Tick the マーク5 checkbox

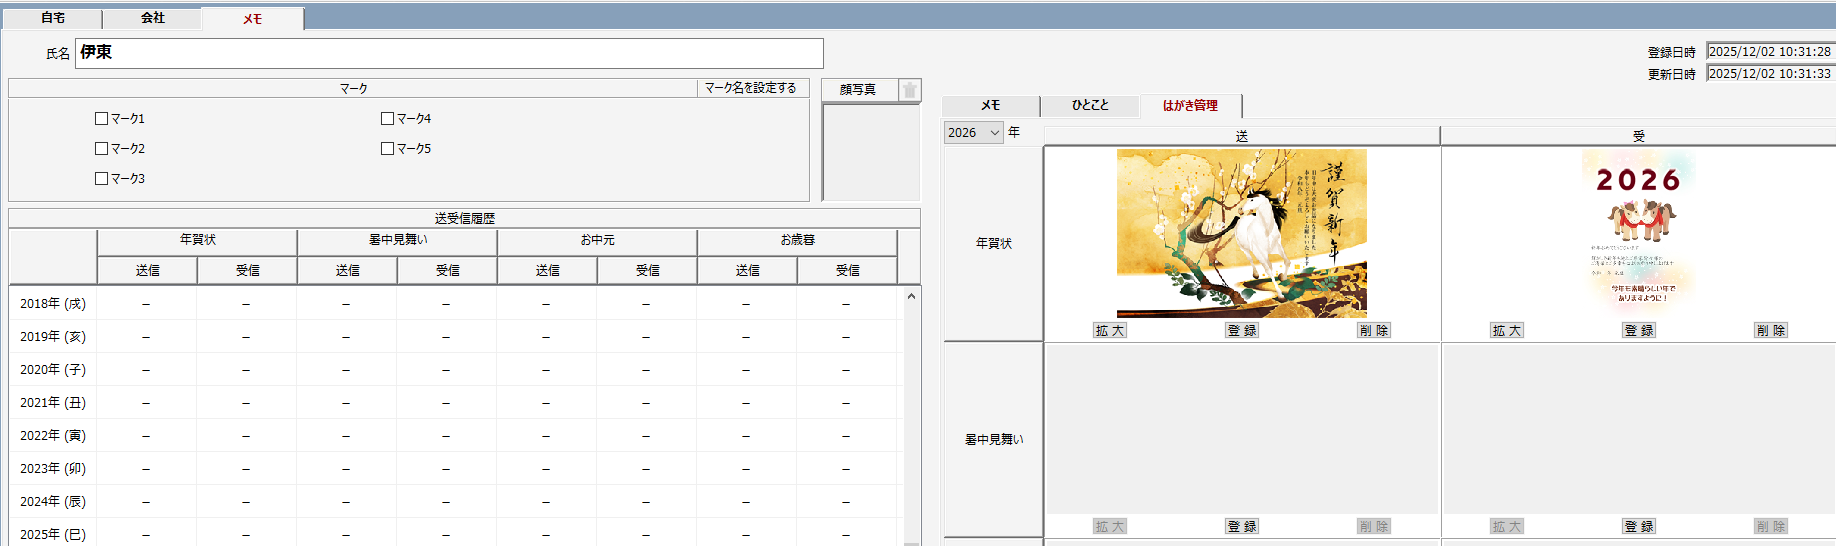click(x=387, y=149)
